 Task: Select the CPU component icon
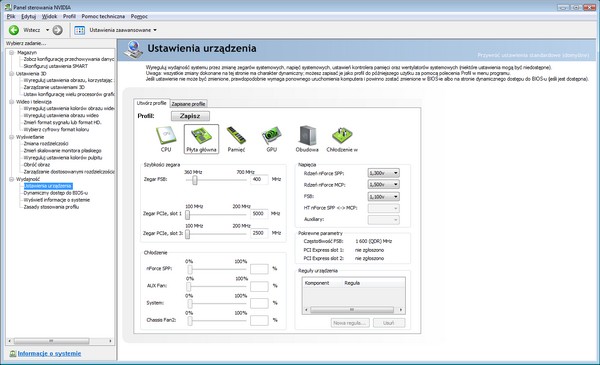(166, 135)
